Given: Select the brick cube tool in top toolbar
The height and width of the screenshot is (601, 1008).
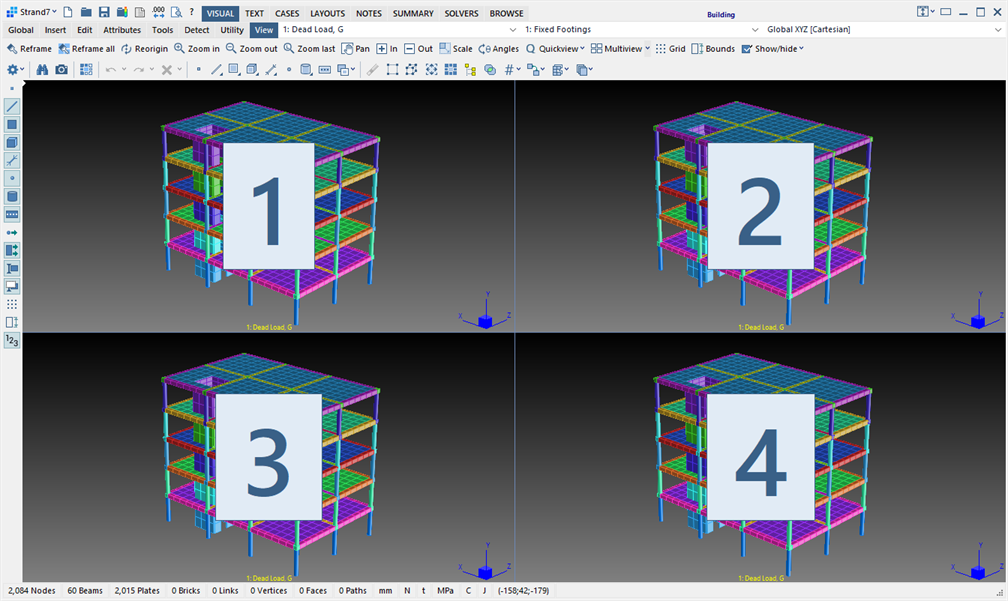Looking at the screenshot, I should pos(252,69).
